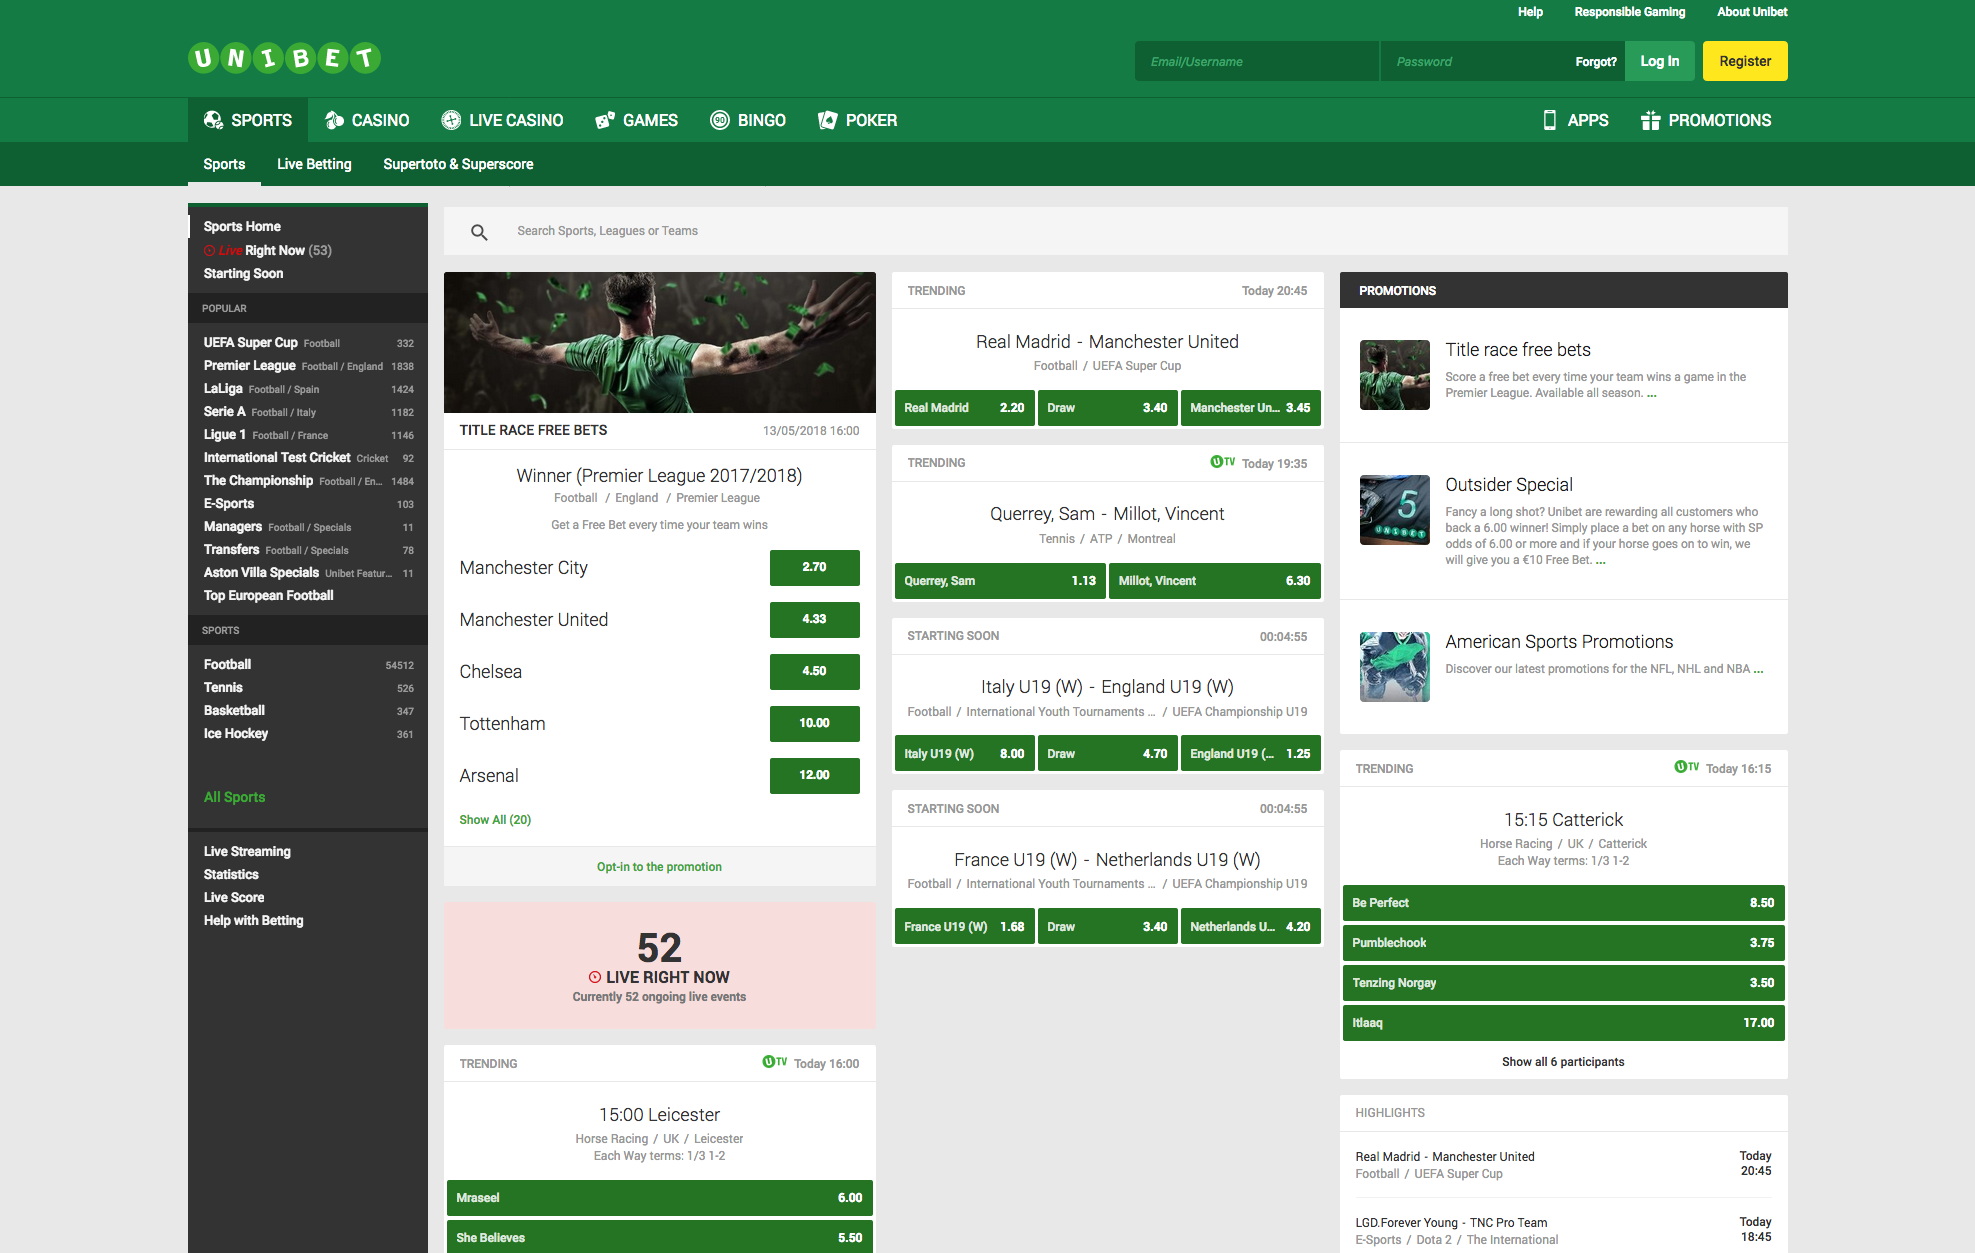
Task: Click the Casino cherries icon
Action: 334,120
